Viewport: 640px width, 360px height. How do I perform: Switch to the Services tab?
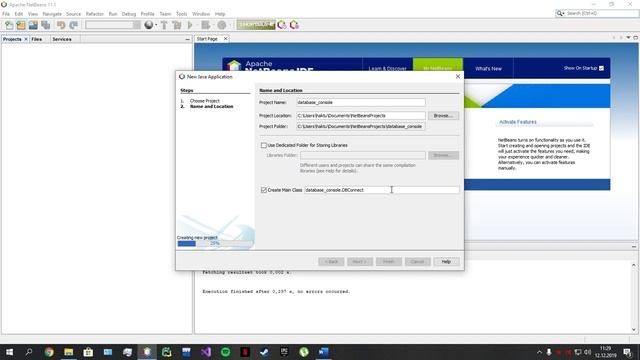coord(62,39)
